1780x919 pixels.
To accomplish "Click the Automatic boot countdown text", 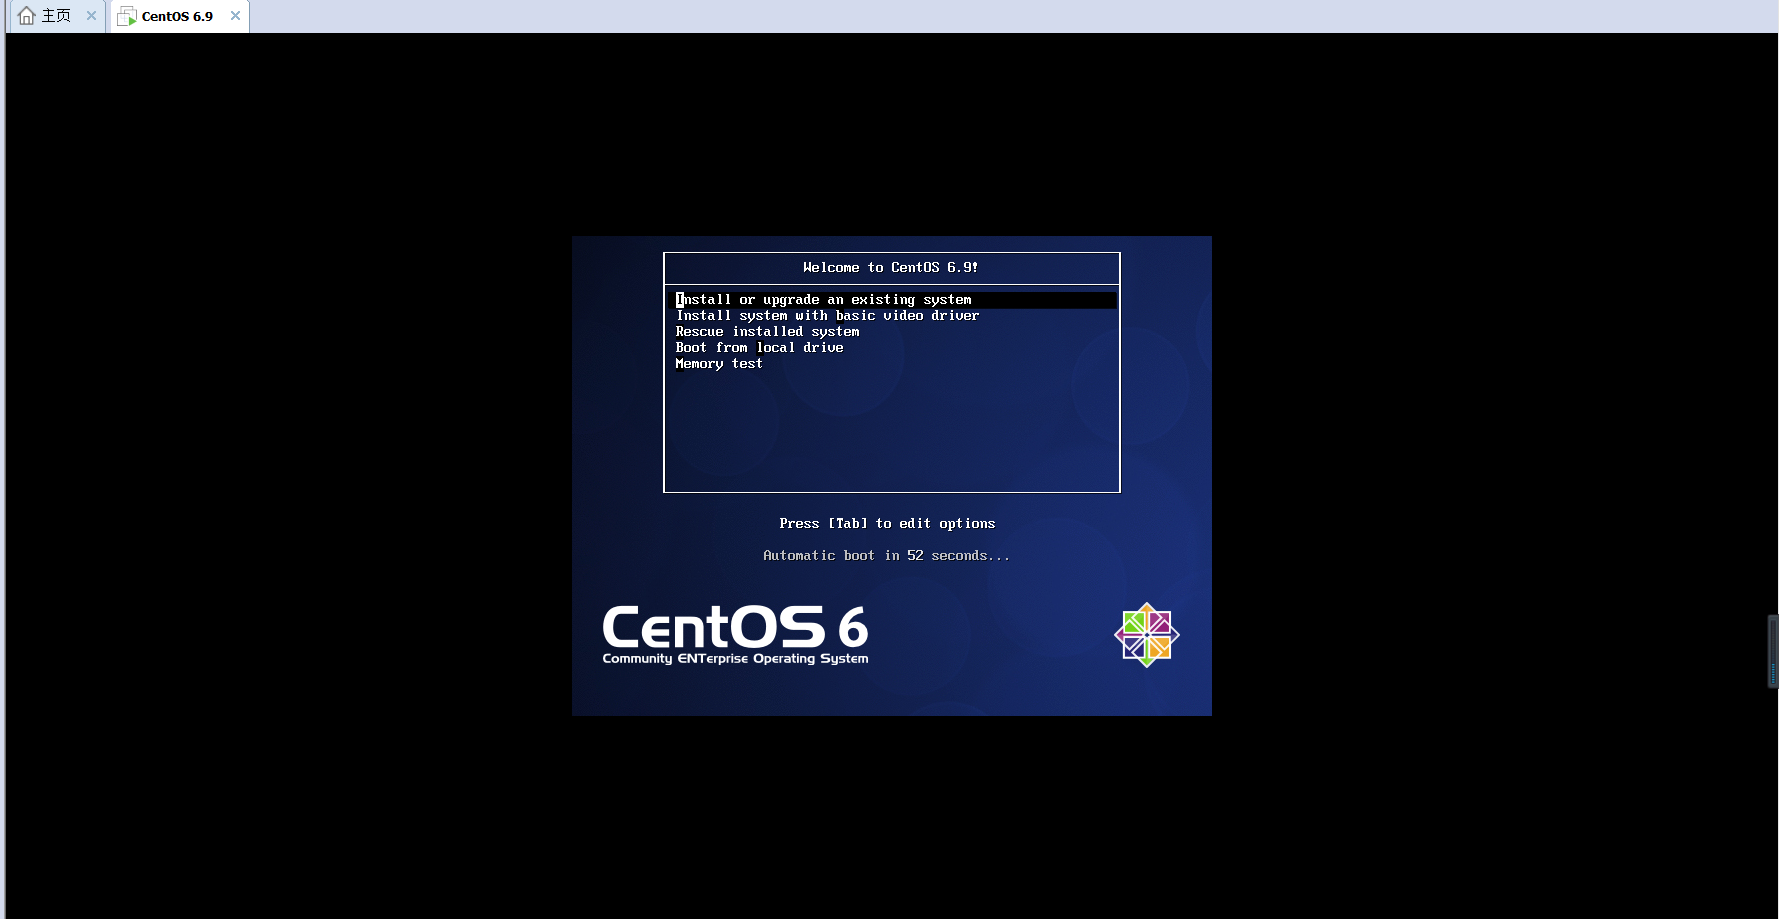I will 886,556.
